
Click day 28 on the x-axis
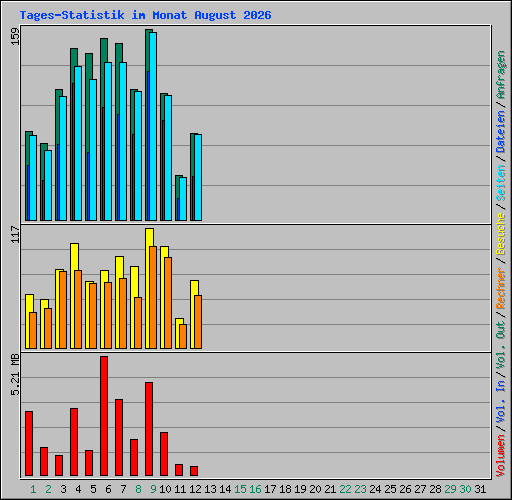click(x=435, y=489)
